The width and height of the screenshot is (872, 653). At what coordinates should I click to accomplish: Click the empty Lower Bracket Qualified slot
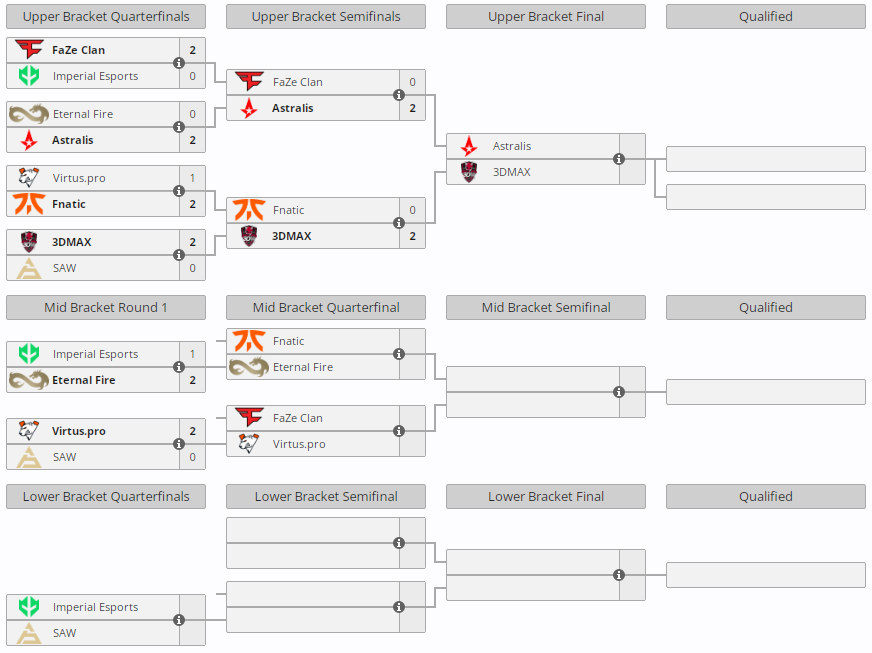click(x=766, y=575)
